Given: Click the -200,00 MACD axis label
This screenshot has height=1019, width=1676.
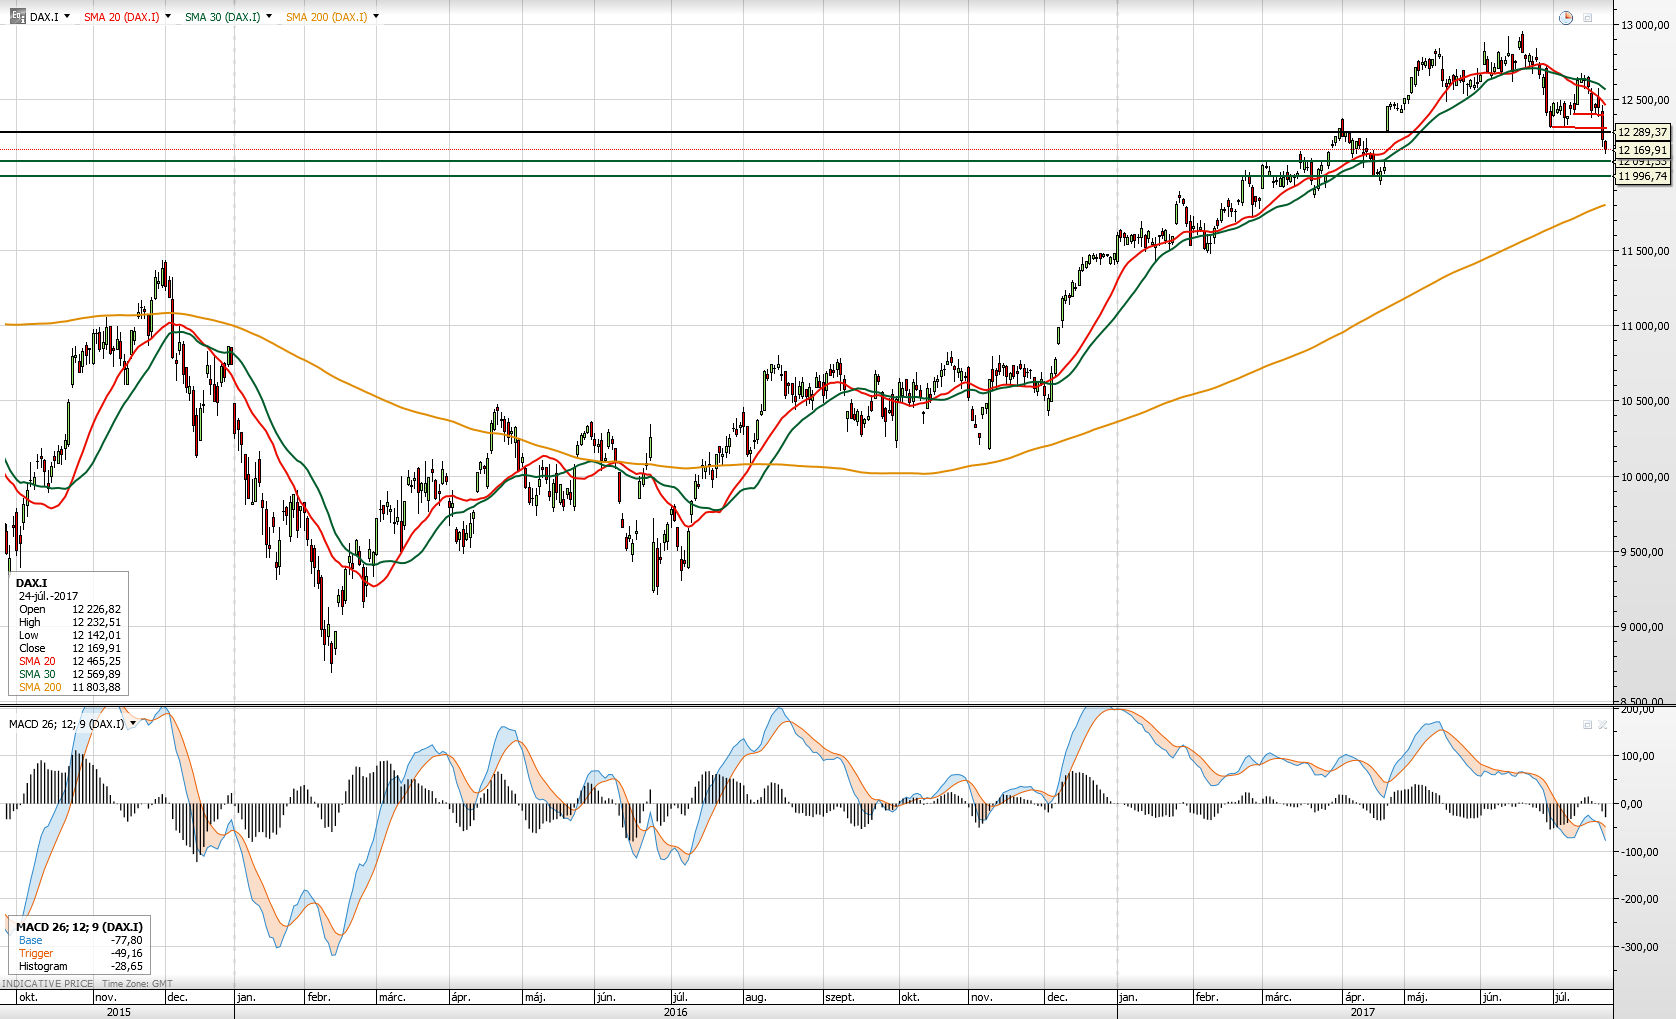Looking at the screenshot, I should pos(1639,899).
